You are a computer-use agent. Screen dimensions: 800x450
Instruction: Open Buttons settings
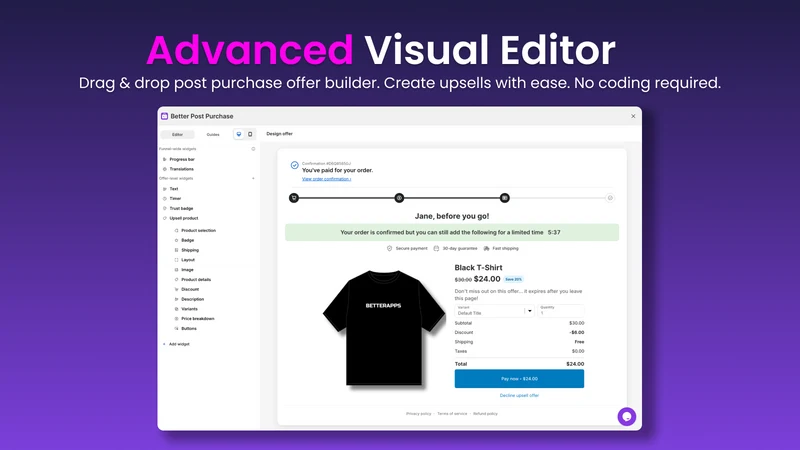pos(189,329)
